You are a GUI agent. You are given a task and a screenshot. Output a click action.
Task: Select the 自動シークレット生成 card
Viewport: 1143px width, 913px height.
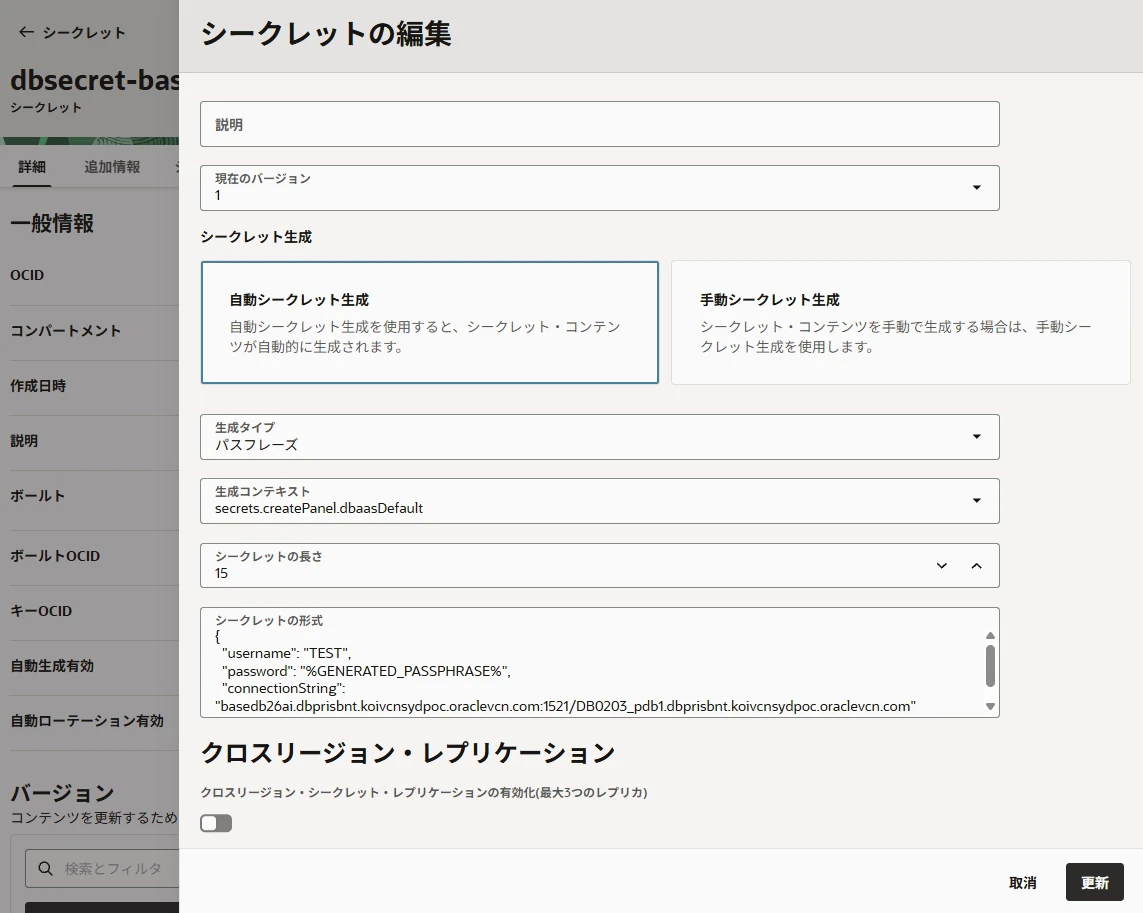tap(429, 322)
